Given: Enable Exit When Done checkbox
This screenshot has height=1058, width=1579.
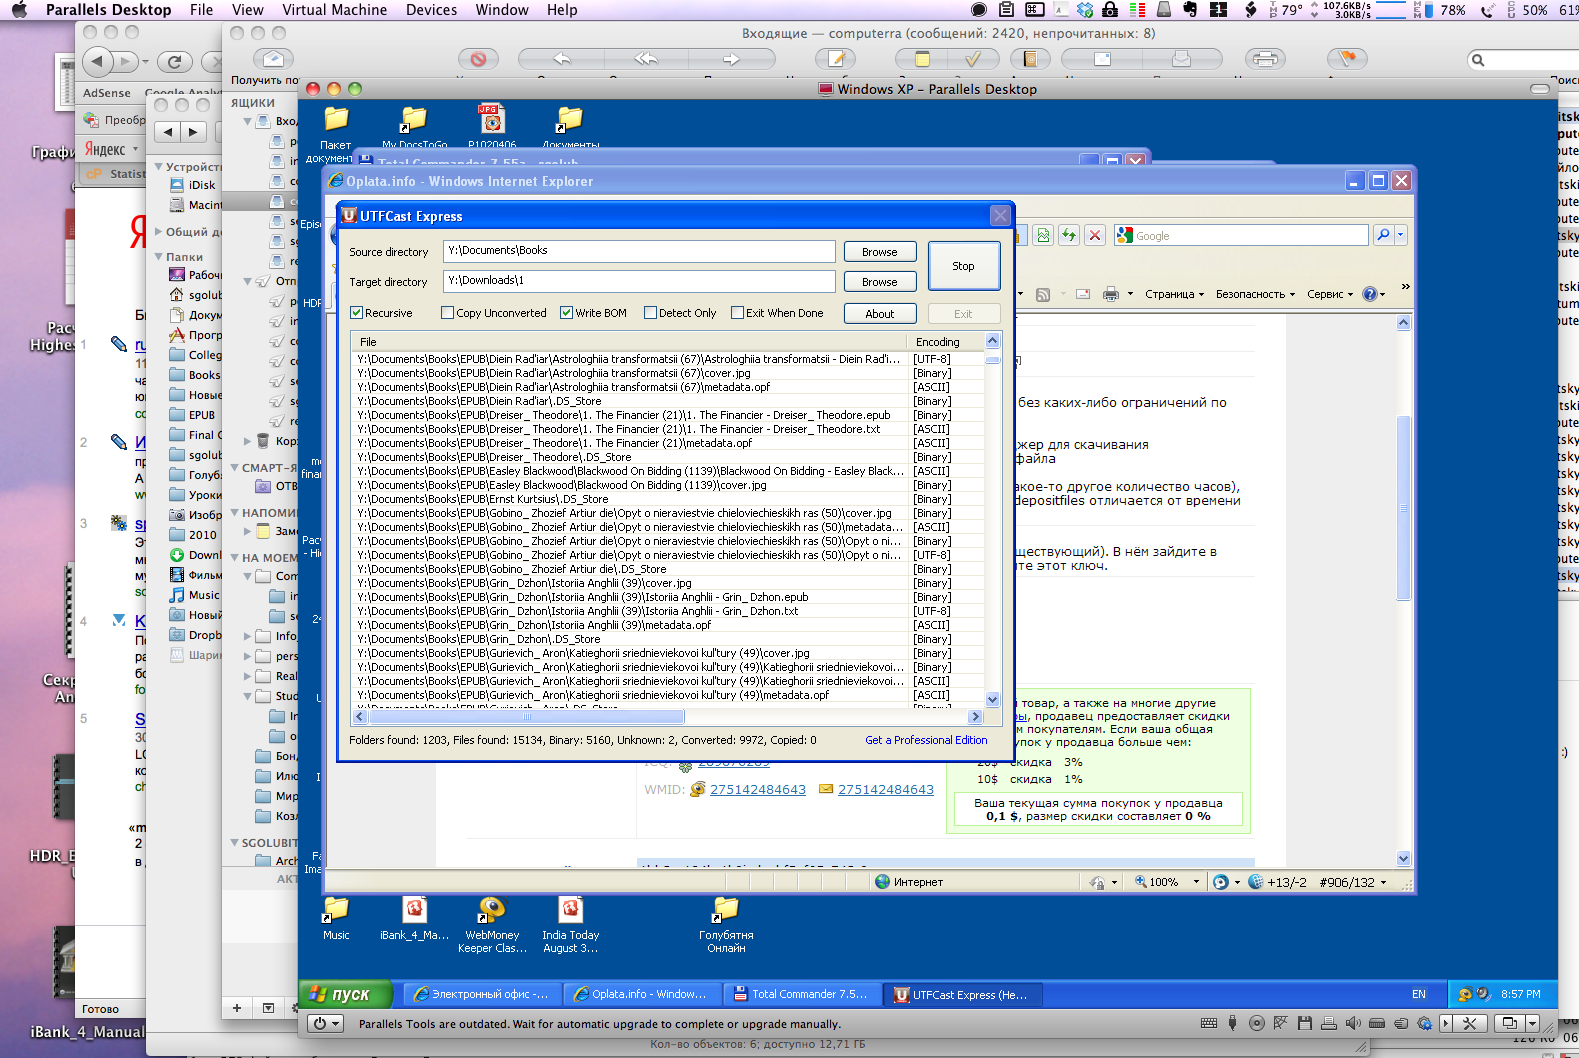Looking at the screenshot, I should tap(738, 313).
